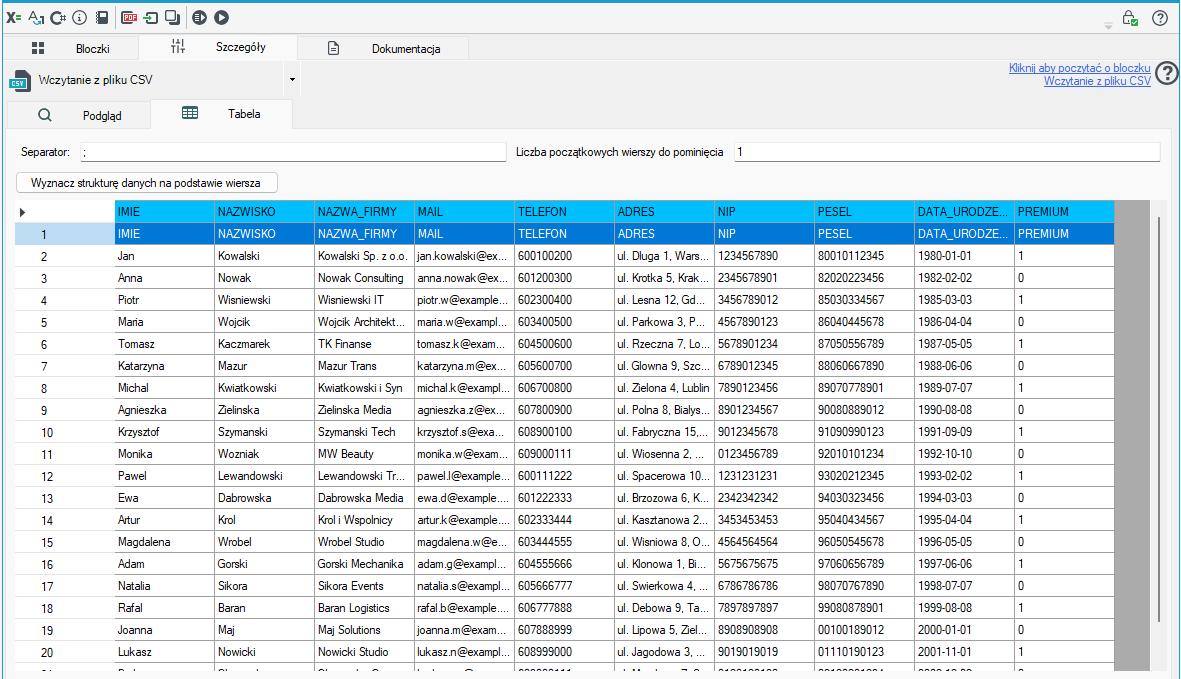Select the date cell '1986-04-04'
Image resolution: width=1181 pixels, height=679 pixels.
click(964, 321)
